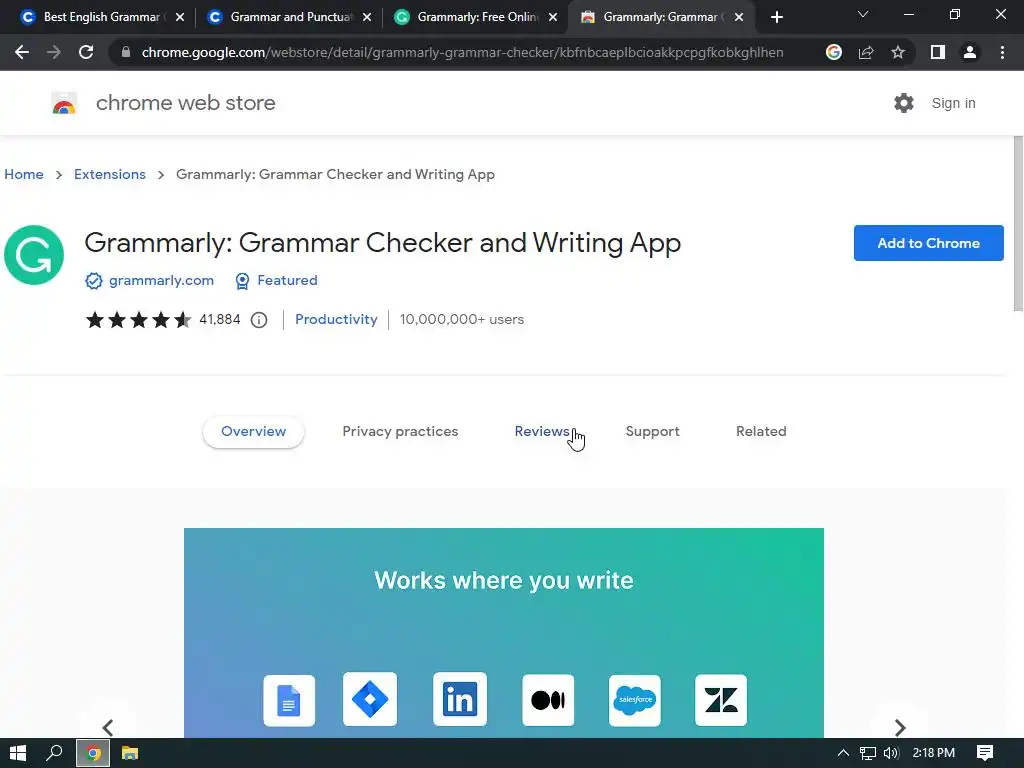
Task: Click the star rating display
Action: tap(138, 319)
